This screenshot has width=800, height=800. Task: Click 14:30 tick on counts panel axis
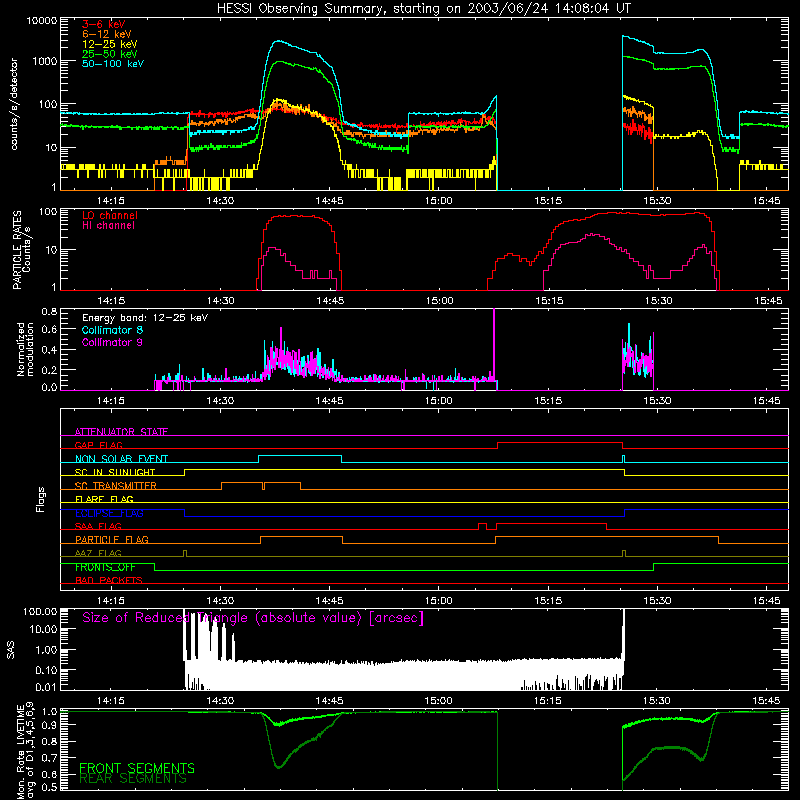(x=220, y=201)
